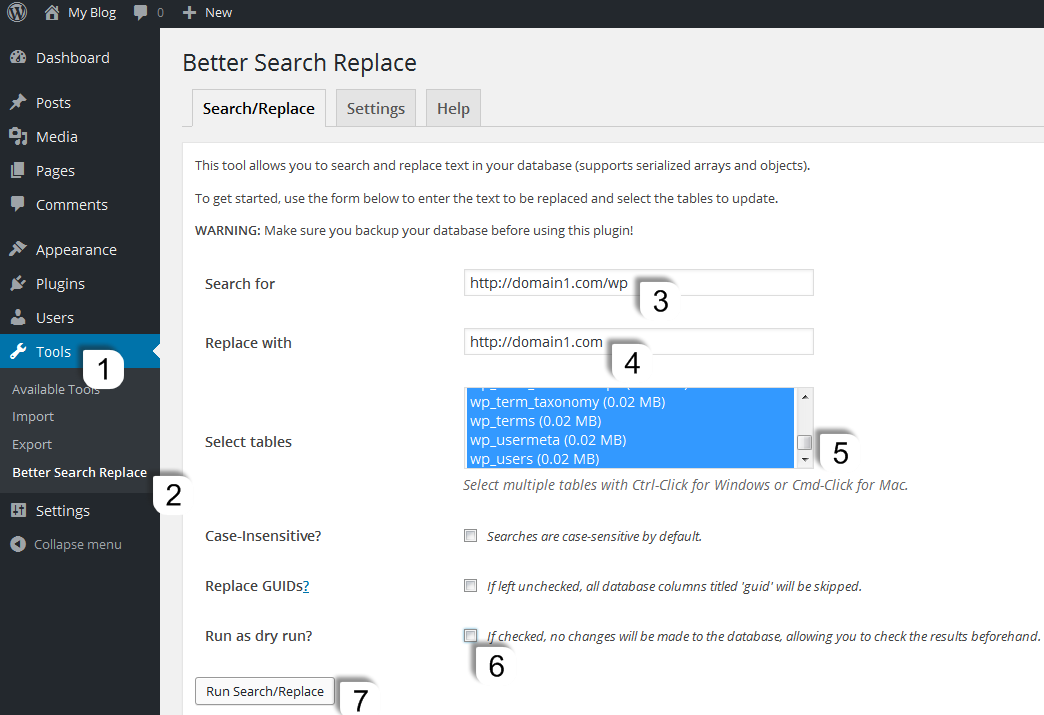Click the Pages icon in sidebar
The image size is (1044, 715).
click(18, 170)
